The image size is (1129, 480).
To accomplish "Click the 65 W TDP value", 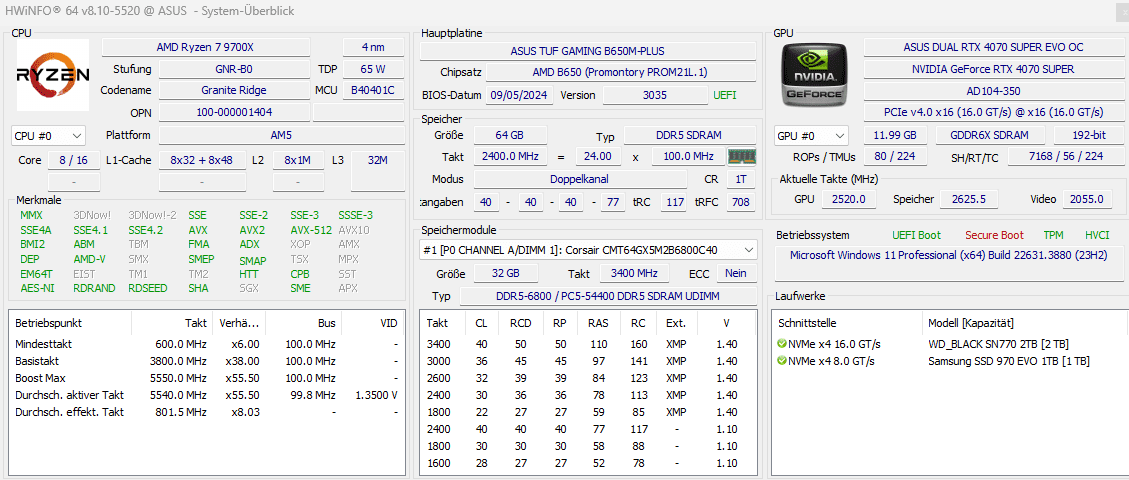I will 373,69.
